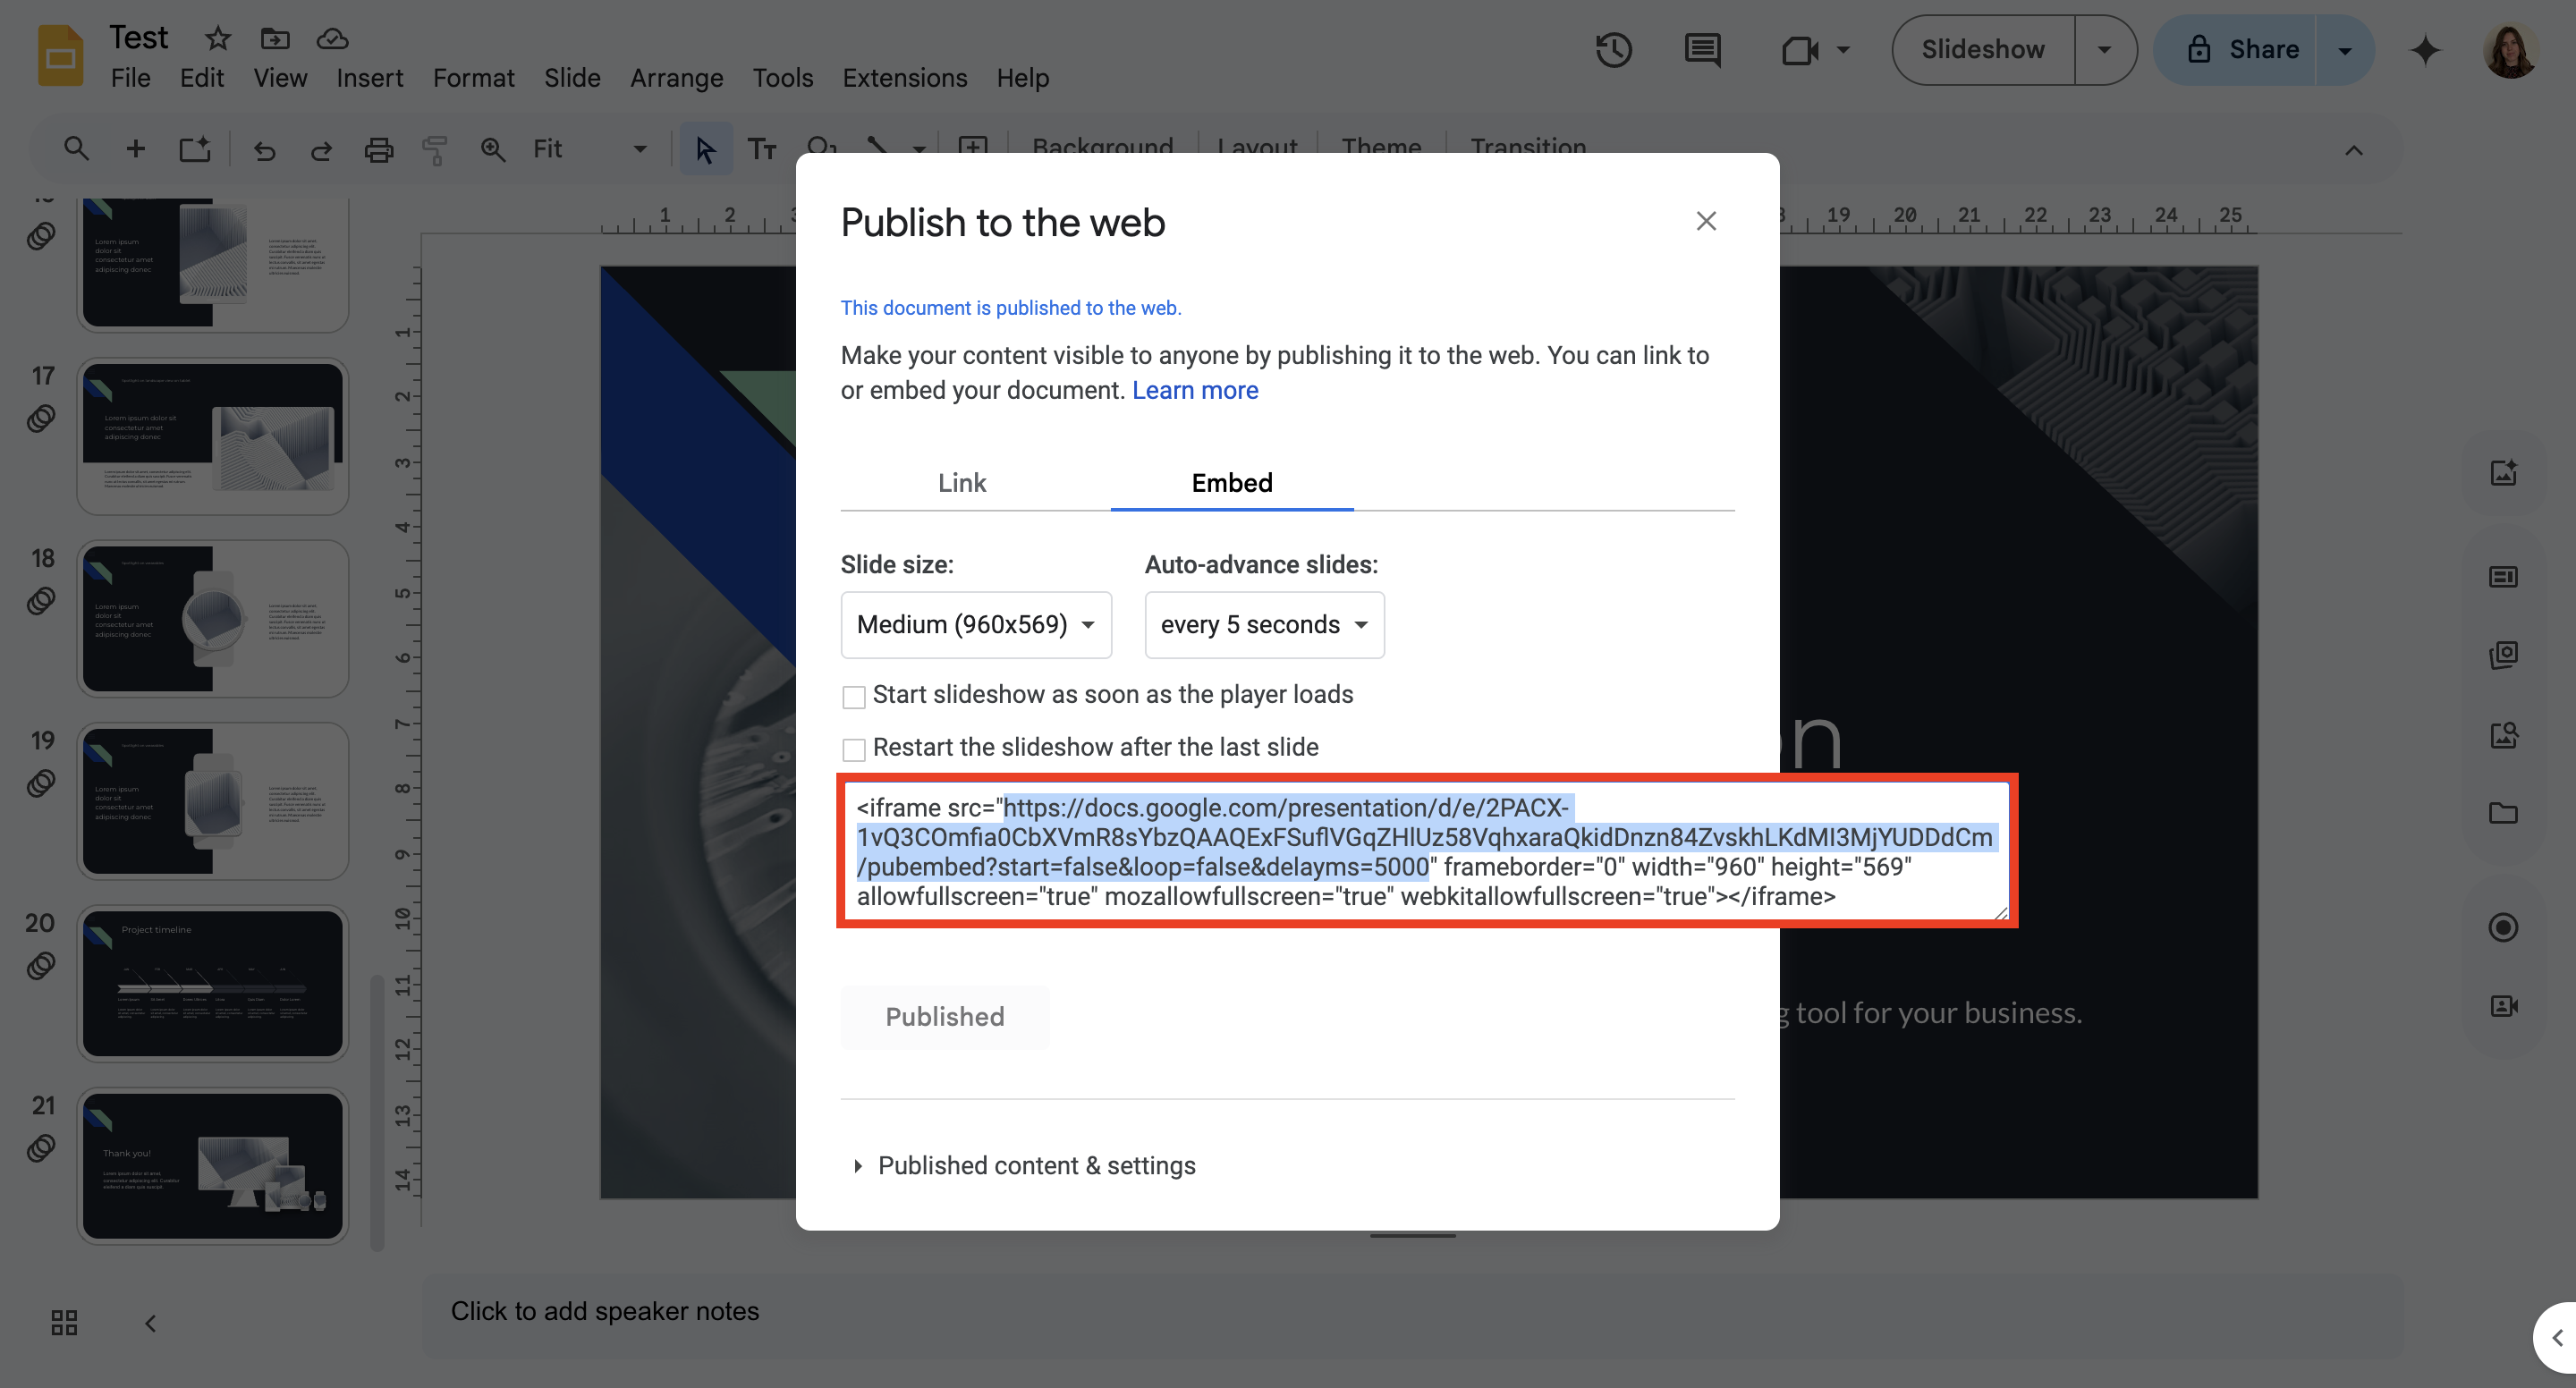Check the cloud document status icon
2576x1388 pixels.
[x=332, y=38]
